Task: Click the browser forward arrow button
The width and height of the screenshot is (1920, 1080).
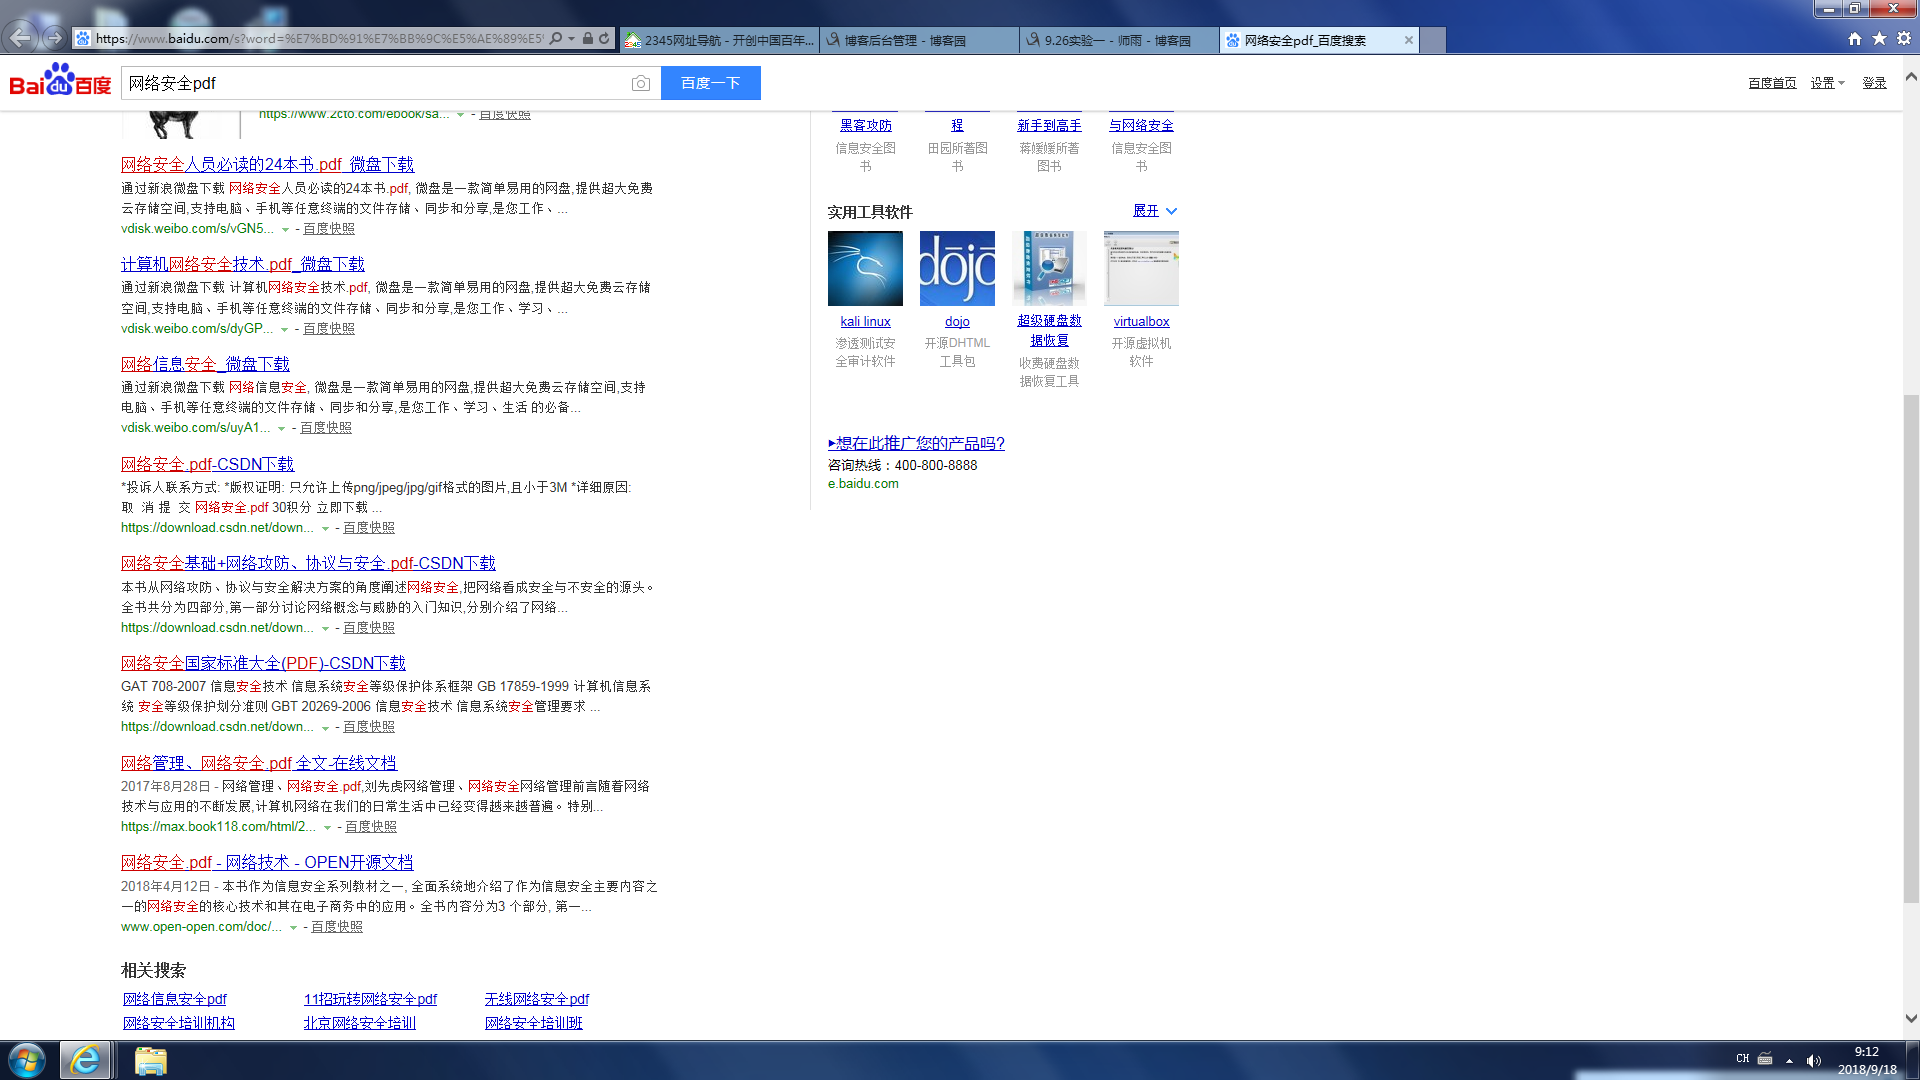Action: click(x=54, y=38)
